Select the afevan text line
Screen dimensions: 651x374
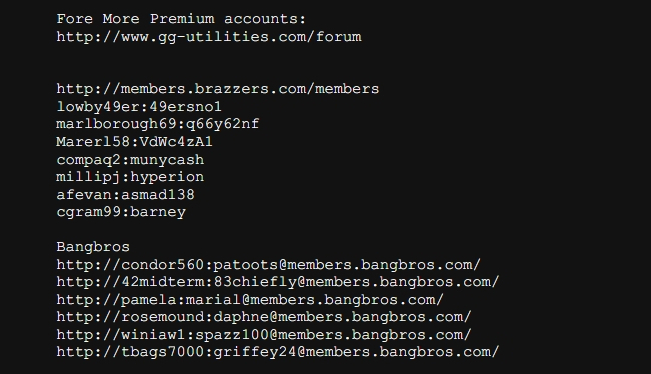pyautogui.click(x=125, y=195)
